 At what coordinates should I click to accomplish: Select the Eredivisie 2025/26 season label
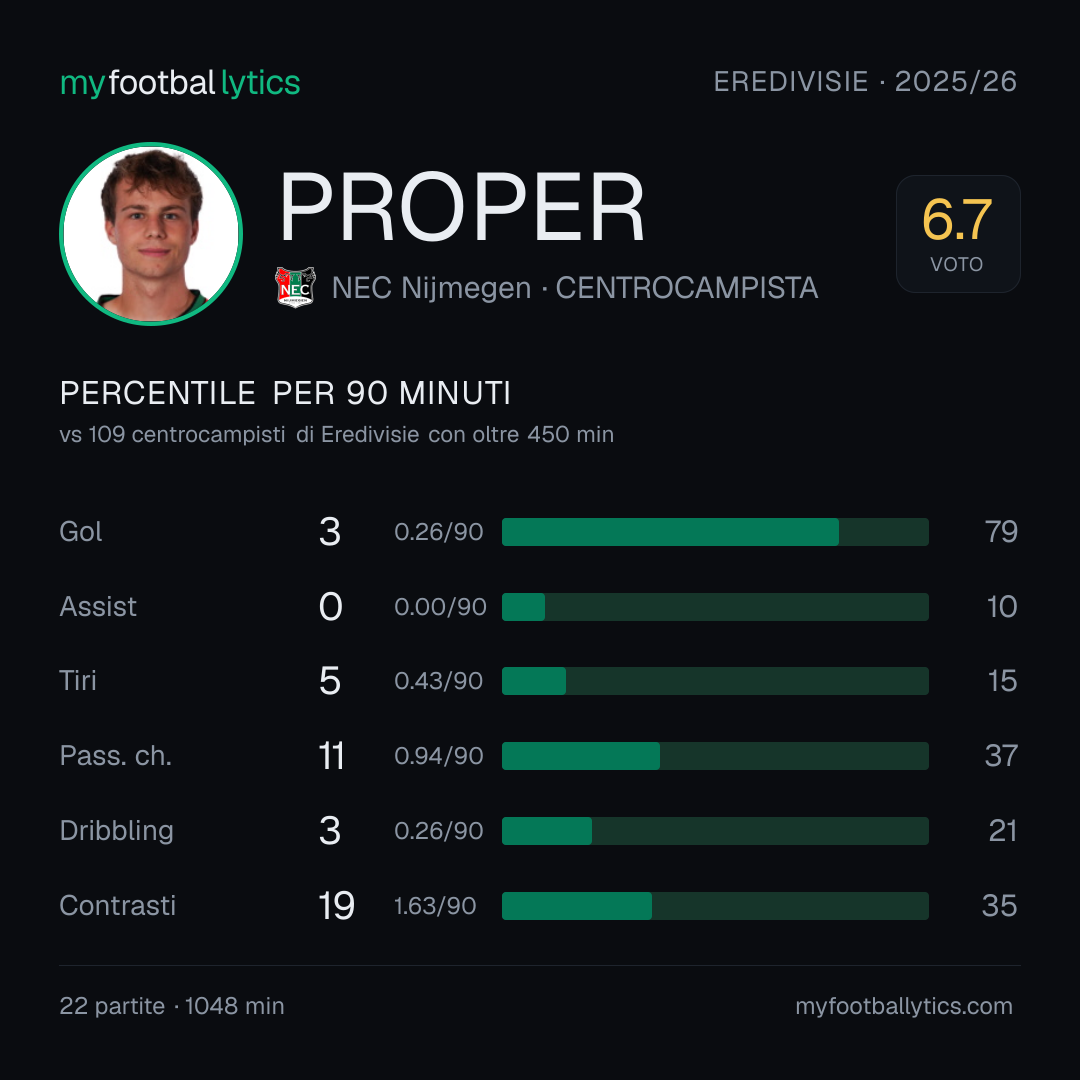click(x=865, y=82)
